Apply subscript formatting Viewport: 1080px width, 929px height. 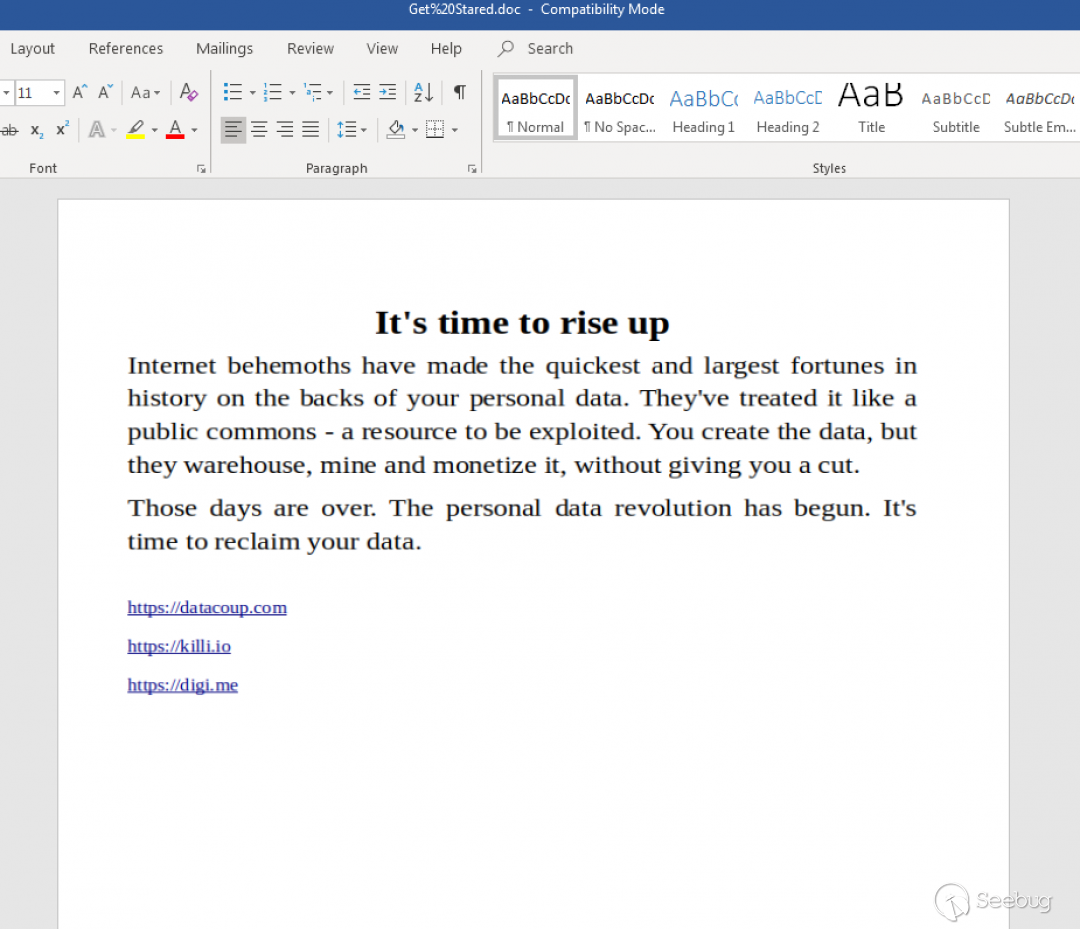point(37,130)
